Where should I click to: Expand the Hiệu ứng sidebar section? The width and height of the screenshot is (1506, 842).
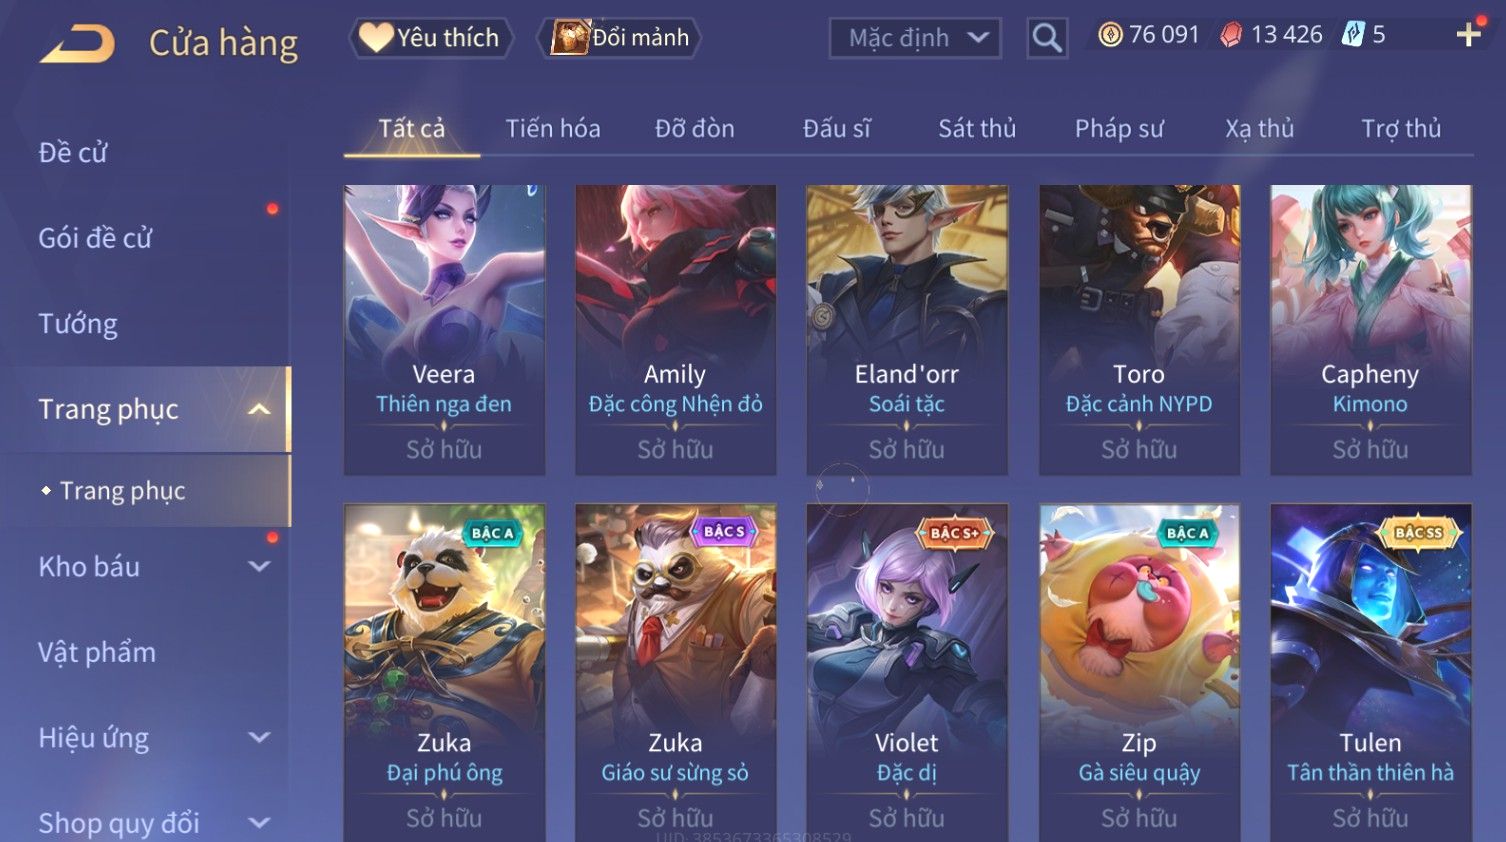[259, 737]
